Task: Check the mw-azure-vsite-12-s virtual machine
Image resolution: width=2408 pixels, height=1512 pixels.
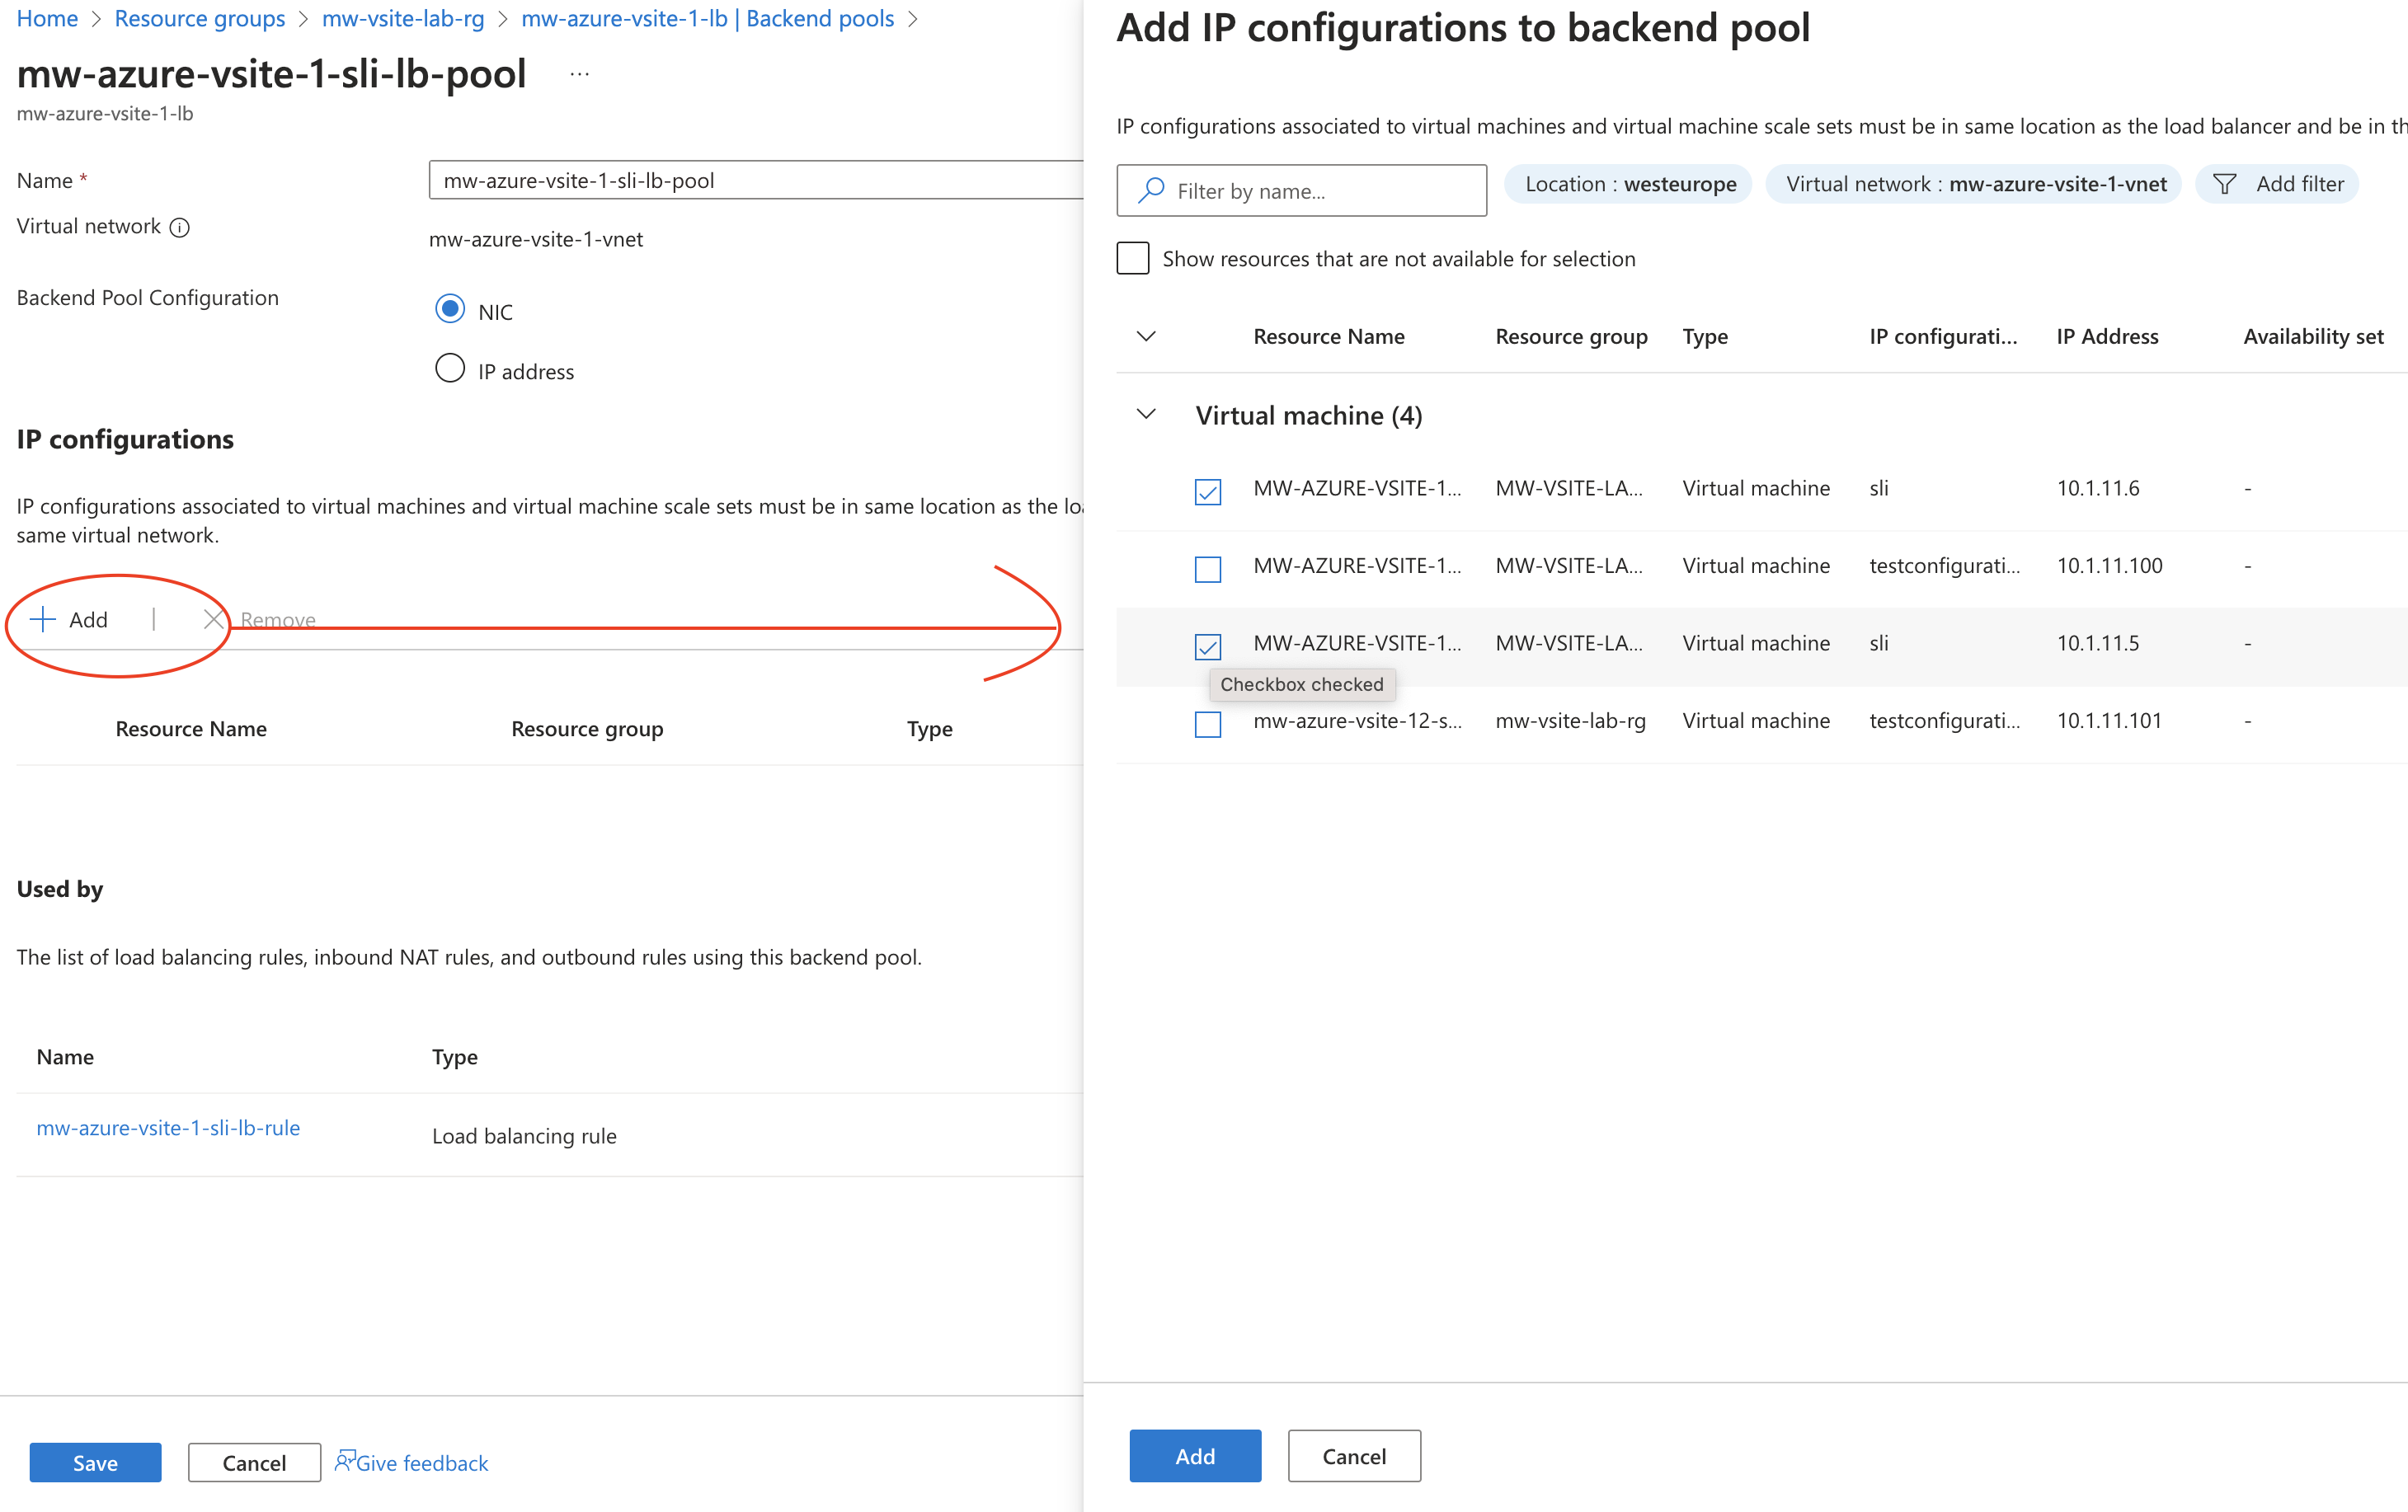Action: pyautogui.click(x=1208, y=724)
